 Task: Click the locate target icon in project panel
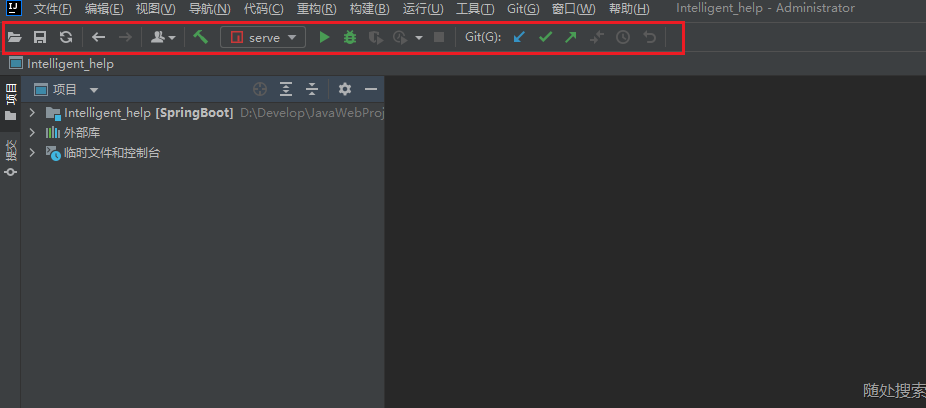click(260, 89)
